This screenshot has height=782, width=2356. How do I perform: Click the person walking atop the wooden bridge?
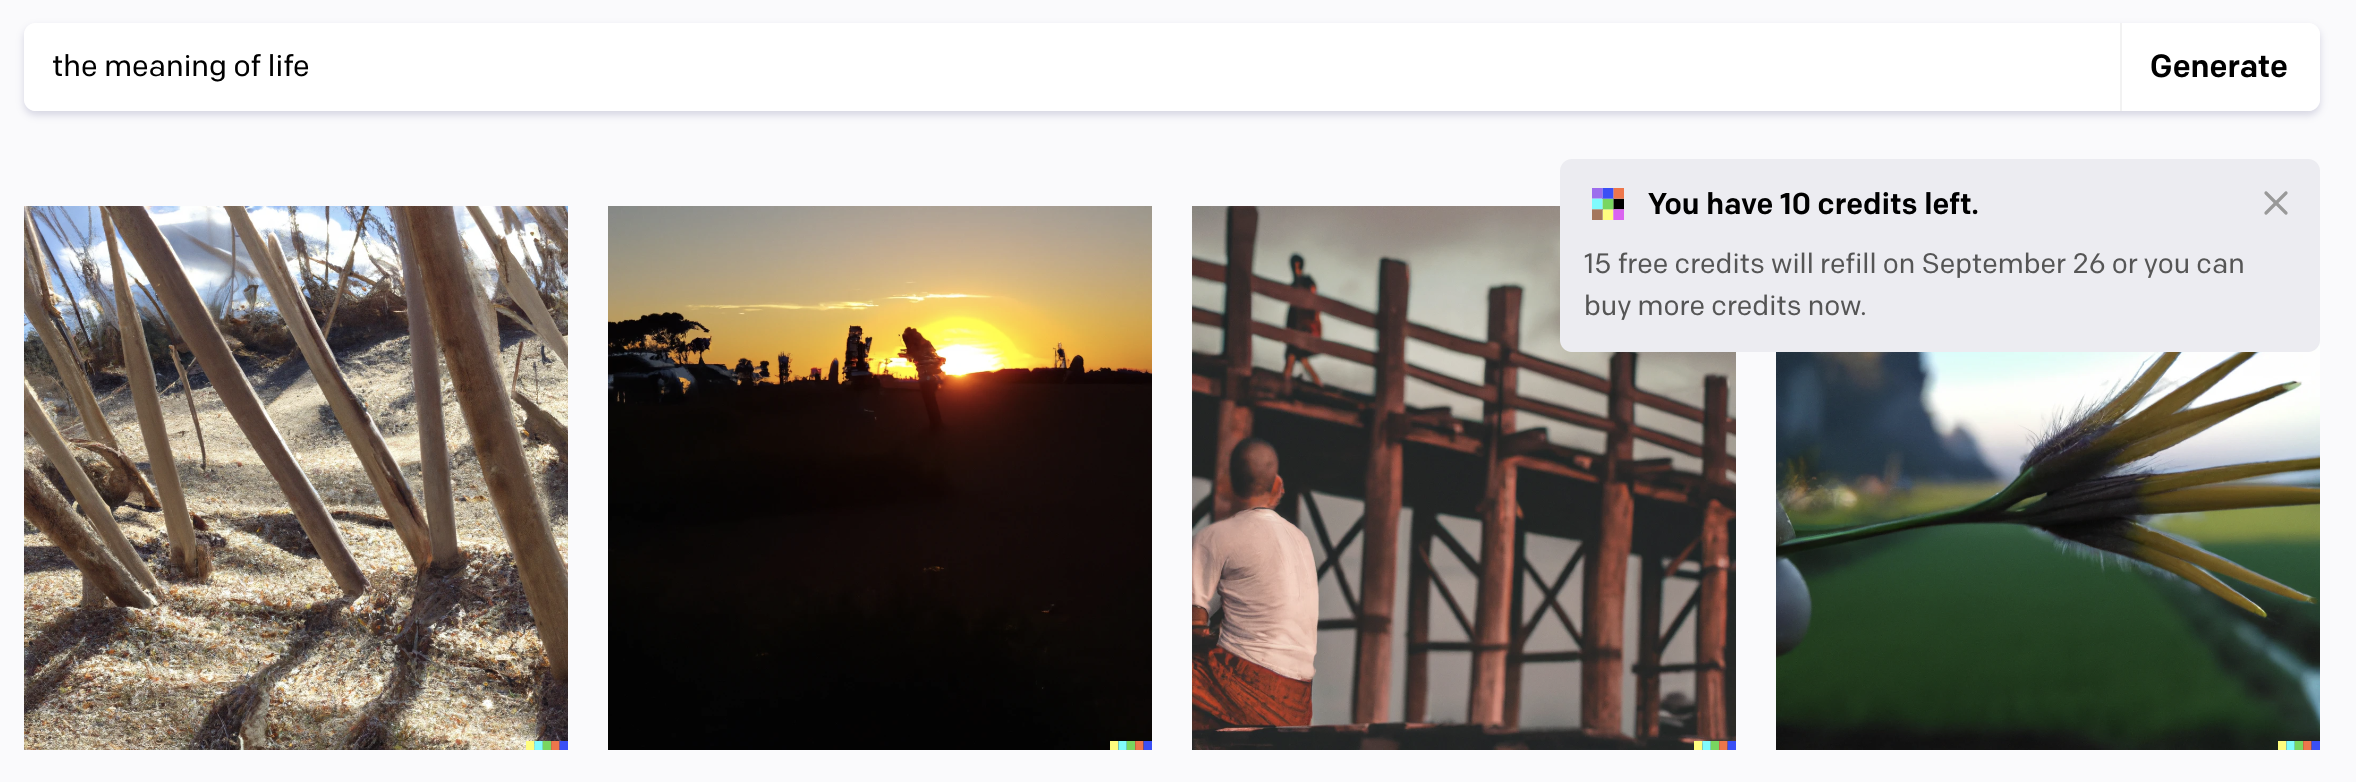coord(1301,318)
